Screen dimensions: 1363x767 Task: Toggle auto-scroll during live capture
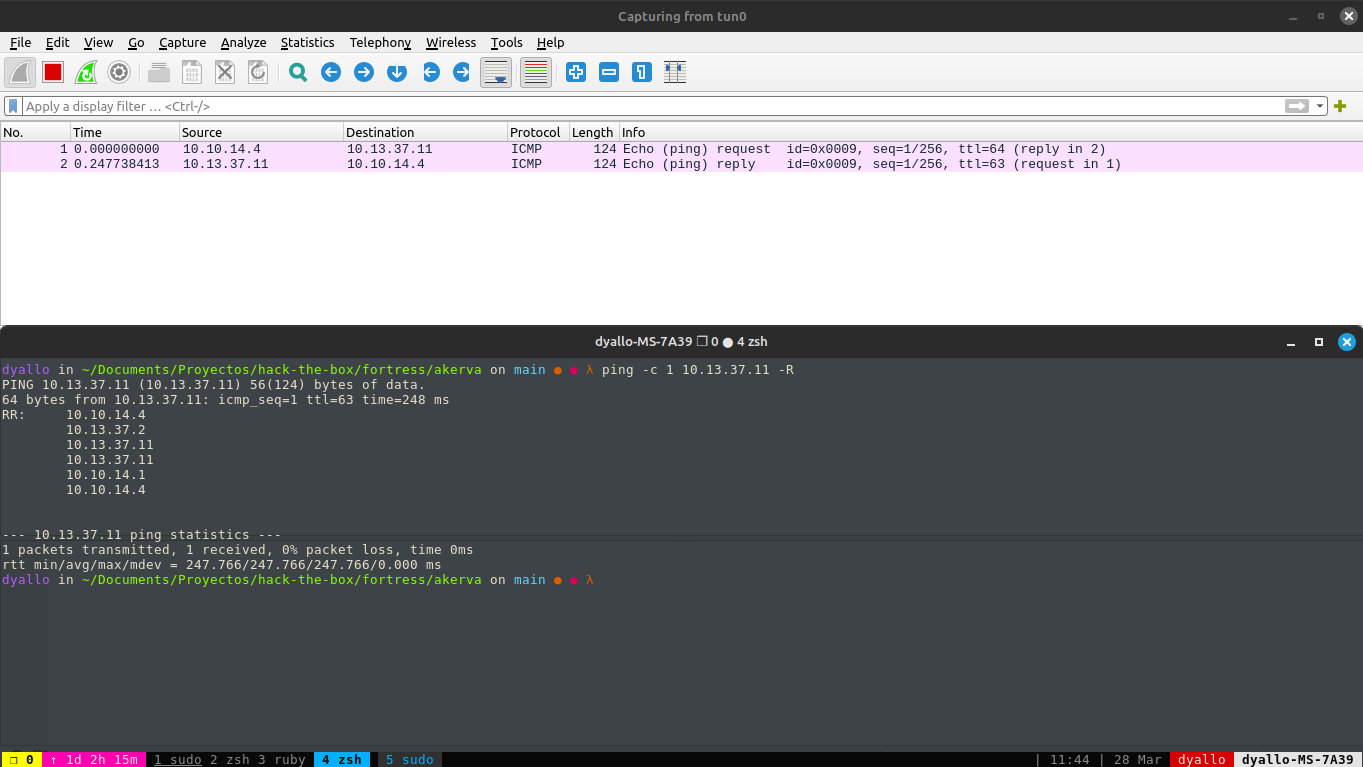click(496, 72)
